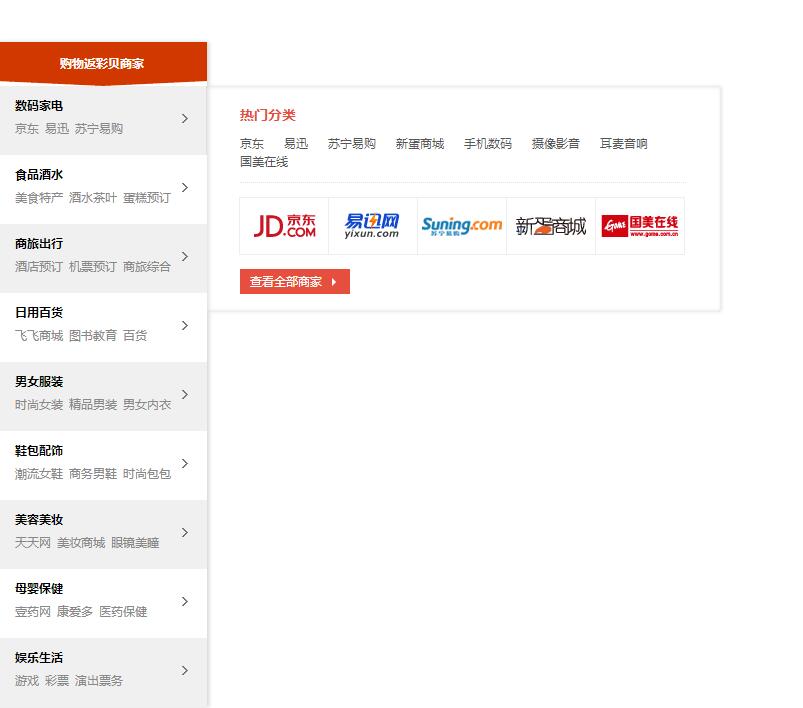
Task: Click the 查看全部商家 button
Action: (294, 282)
